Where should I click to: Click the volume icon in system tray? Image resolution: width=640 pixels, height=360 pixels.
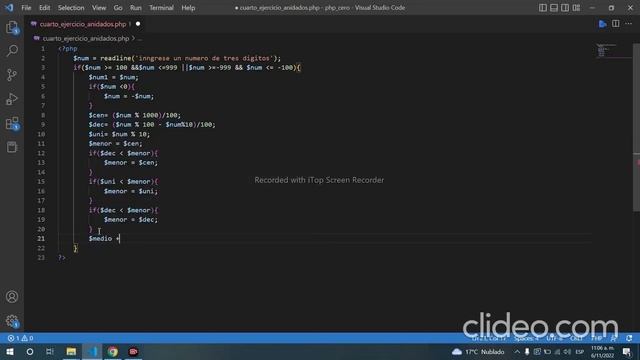tap(568, 351)
